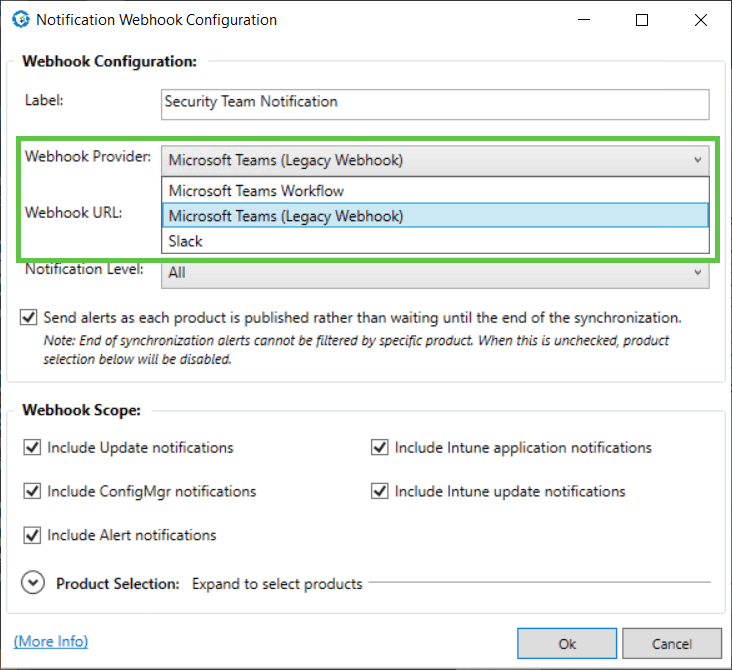
Task: Close the Notification Webhook Configuration window
Action: click(x=701, y=20)
